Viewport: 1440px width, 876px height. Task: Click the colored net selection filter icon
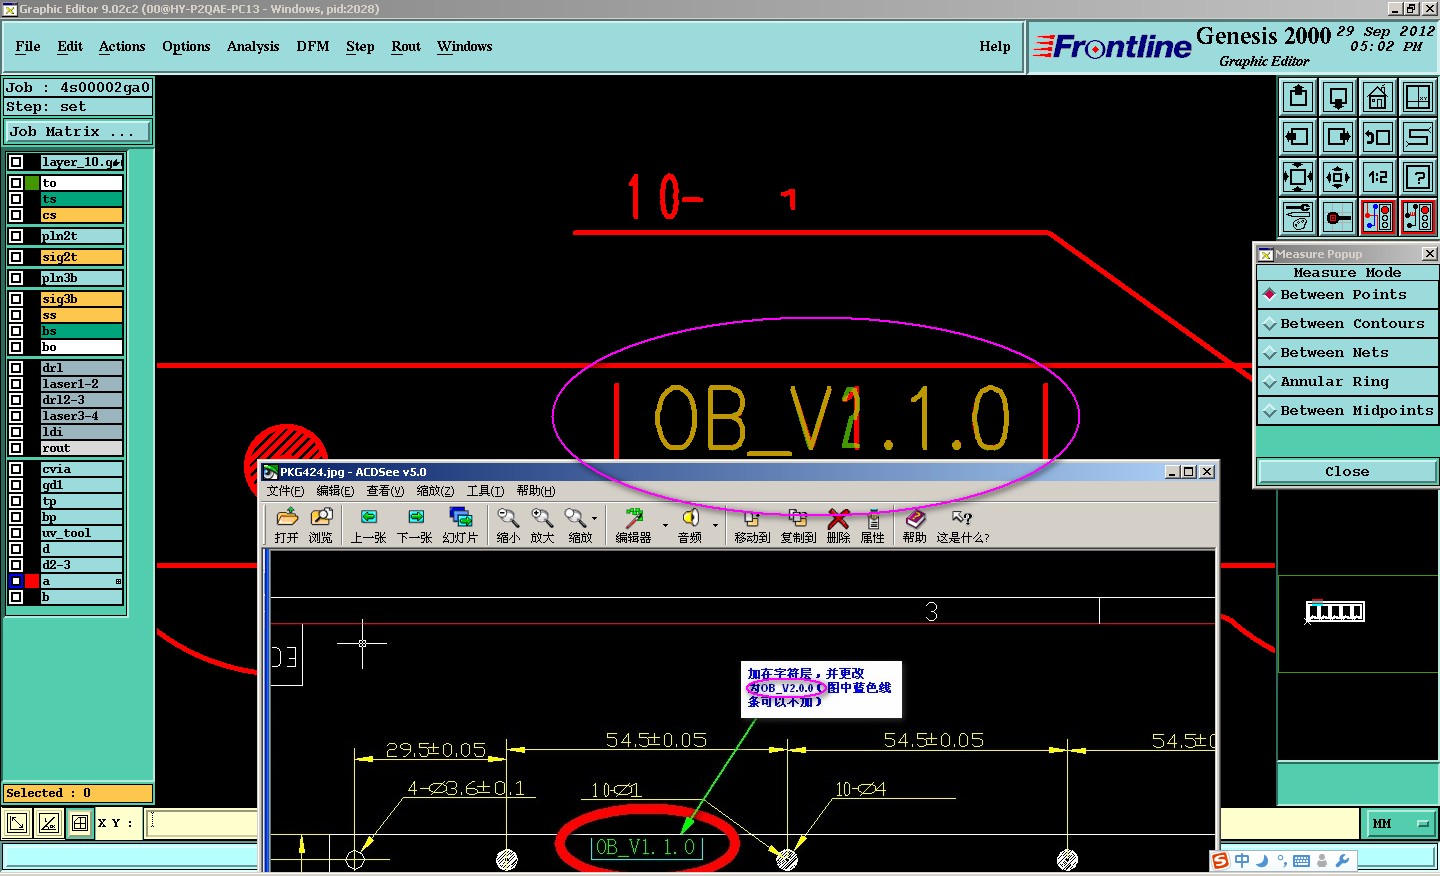(1378, 217)
